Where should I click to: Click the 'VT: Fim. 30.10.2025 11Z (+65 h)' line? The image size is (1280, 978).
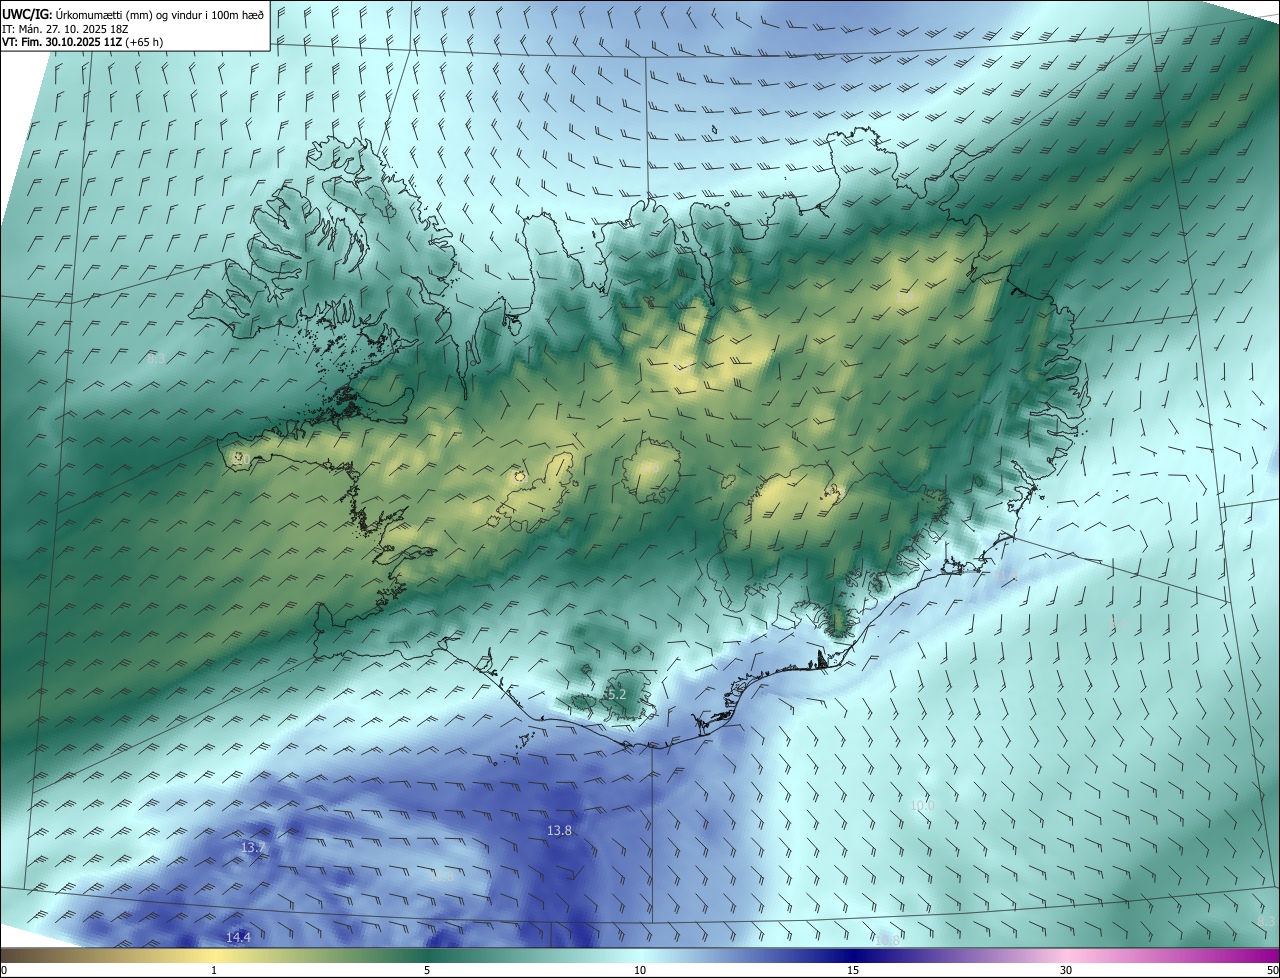point(83,42)
